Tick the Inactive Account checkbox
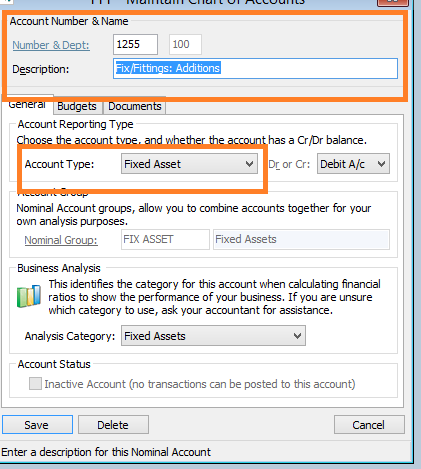The image size is (421, 469). 35,384
